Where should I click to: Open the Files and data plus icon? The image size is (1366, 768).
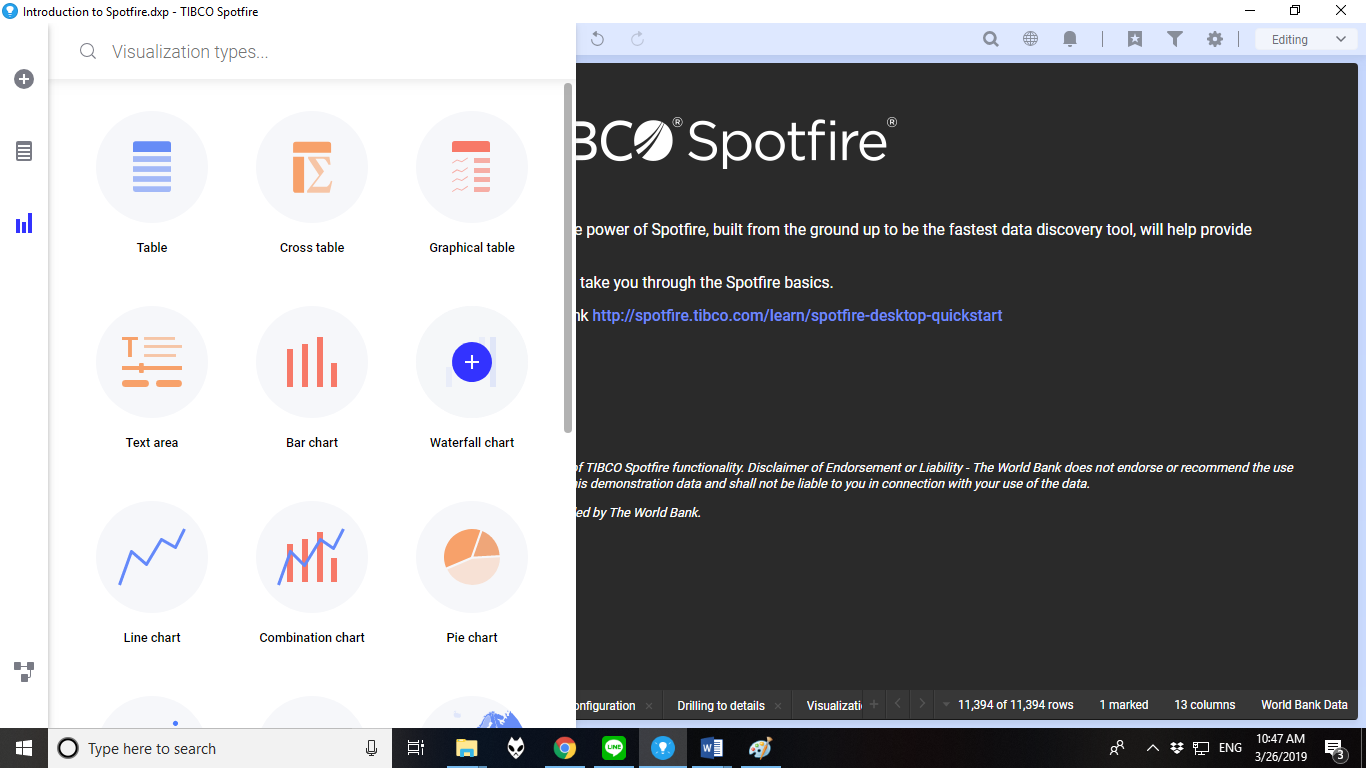[24, 79]
